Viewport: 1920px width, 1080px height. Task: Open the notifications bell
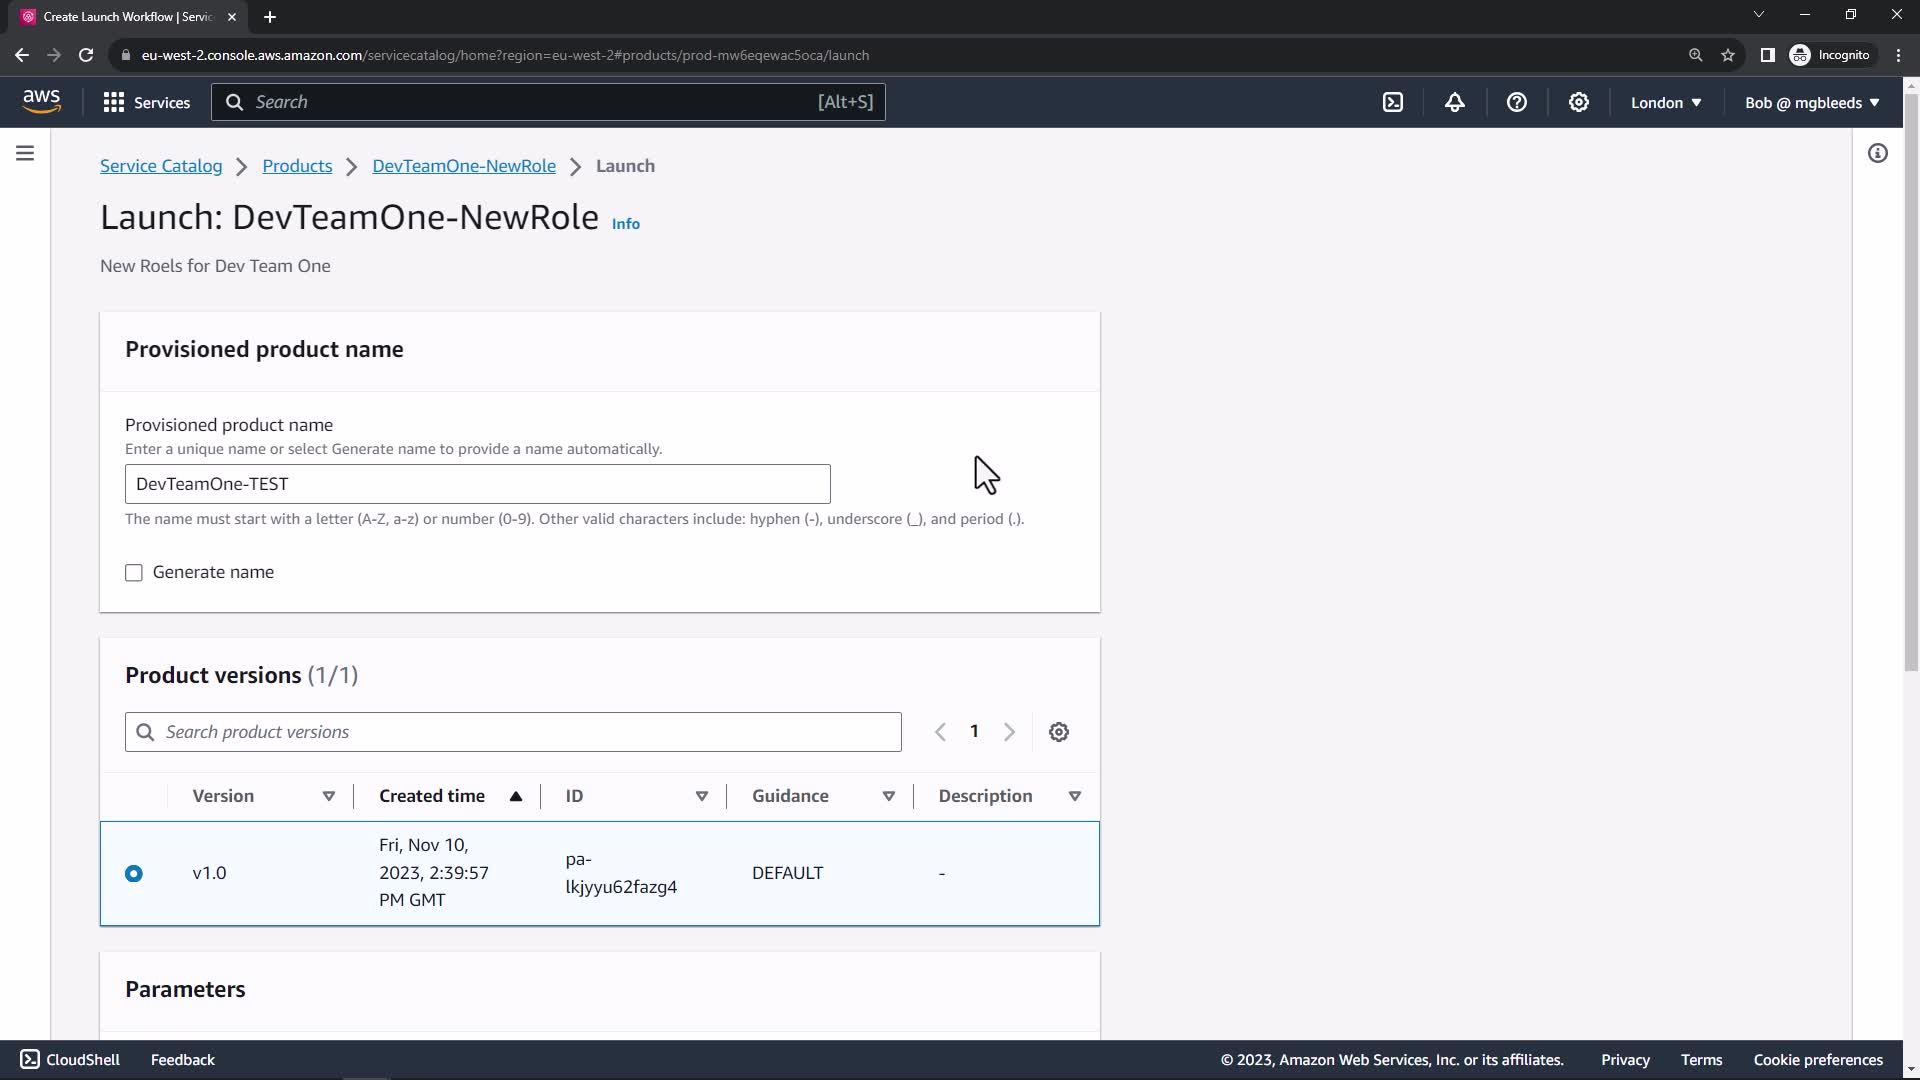tap(1455, 102)
